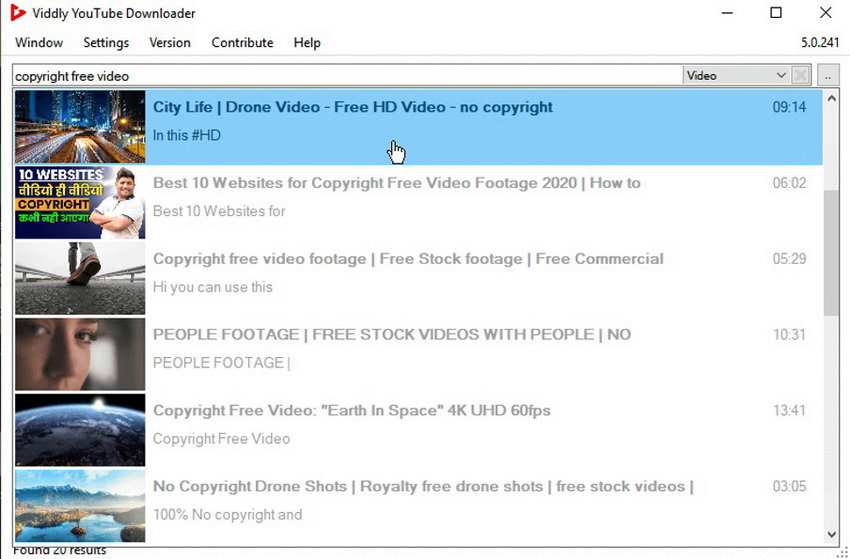Click the scroll up arrow of results list

click(x=831, y=98)
